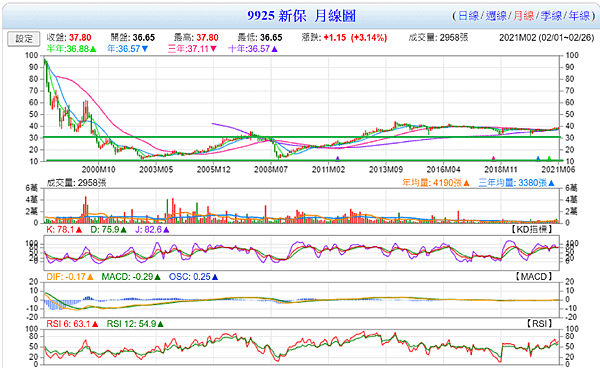Screen dimensions: 600x368
Task: Click the 2003M05 date axis label
Action: tap(156, 169)
